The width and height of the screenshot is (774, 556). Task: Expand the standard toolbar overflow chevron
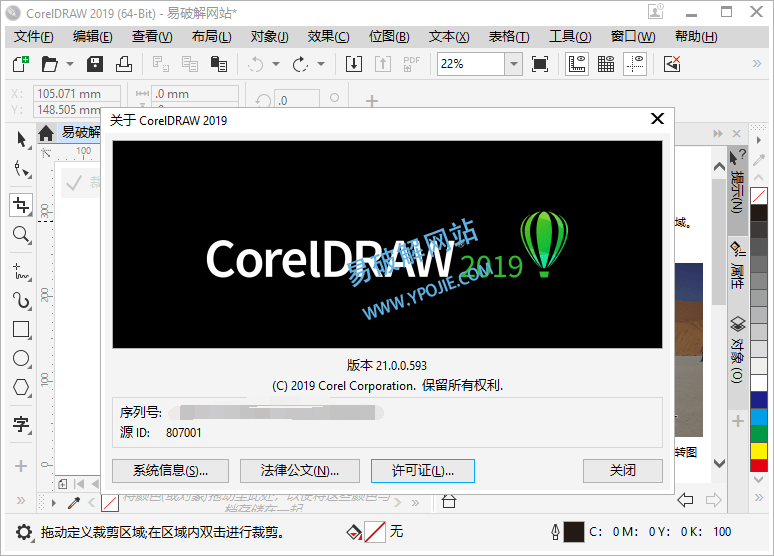pyautogui.click(x=756, y=63)
